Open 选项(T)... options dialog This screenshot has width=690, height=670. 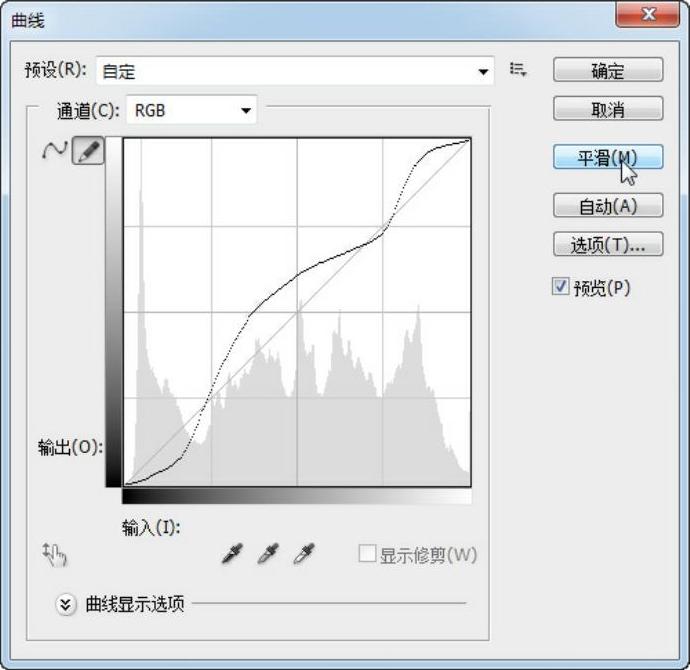point(608,245)
